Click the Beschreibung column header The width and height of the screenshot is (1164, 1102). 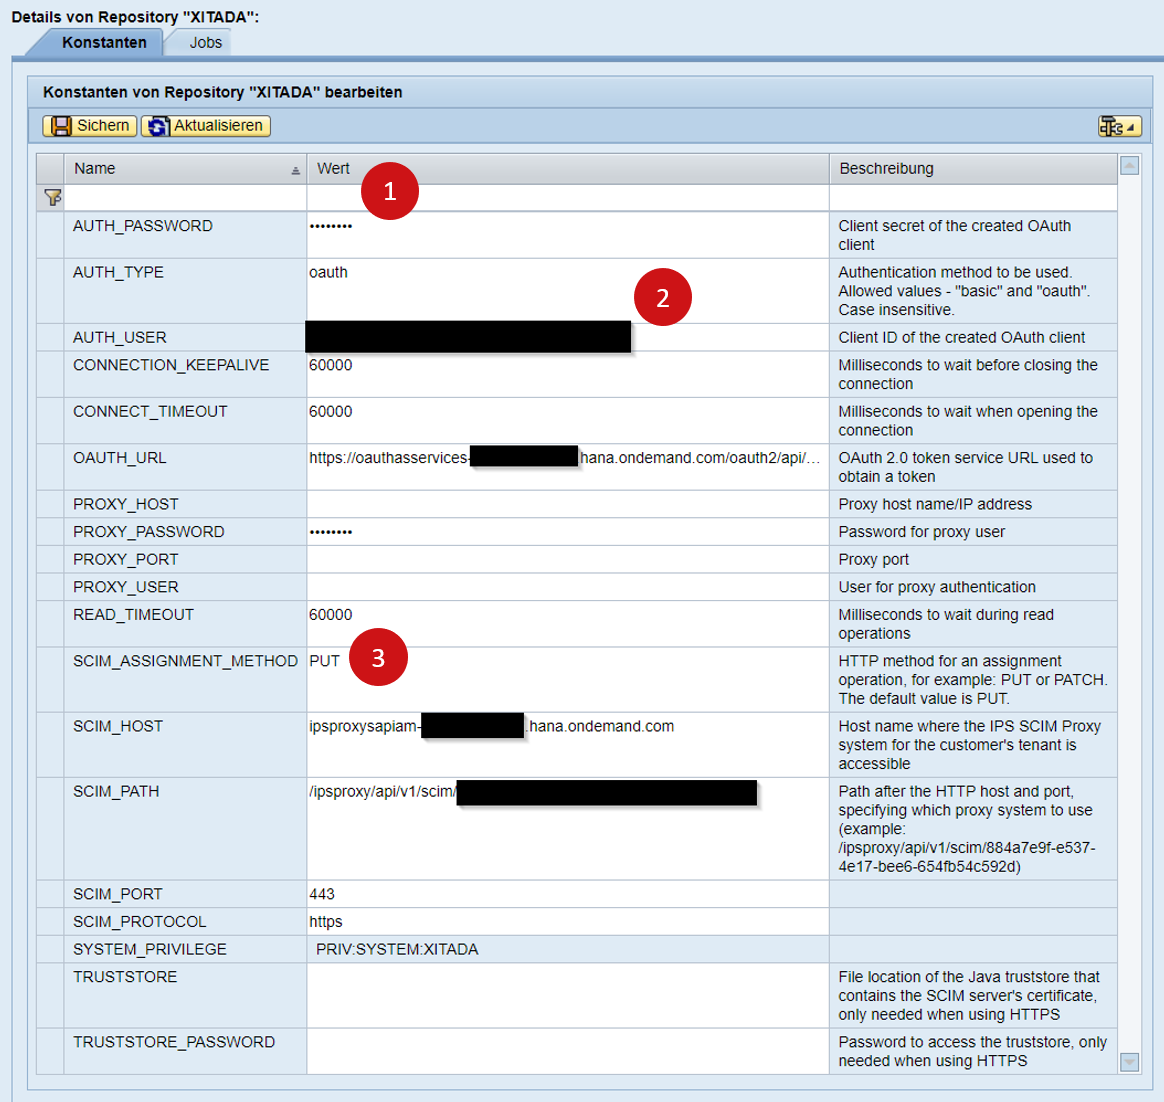pos(973,169)
